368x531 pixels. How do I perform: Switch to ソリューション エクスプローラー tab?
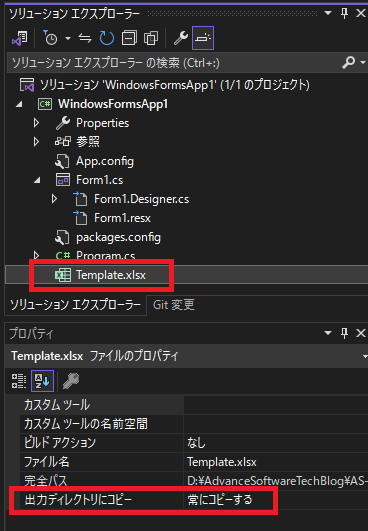[x=75, y=305]
